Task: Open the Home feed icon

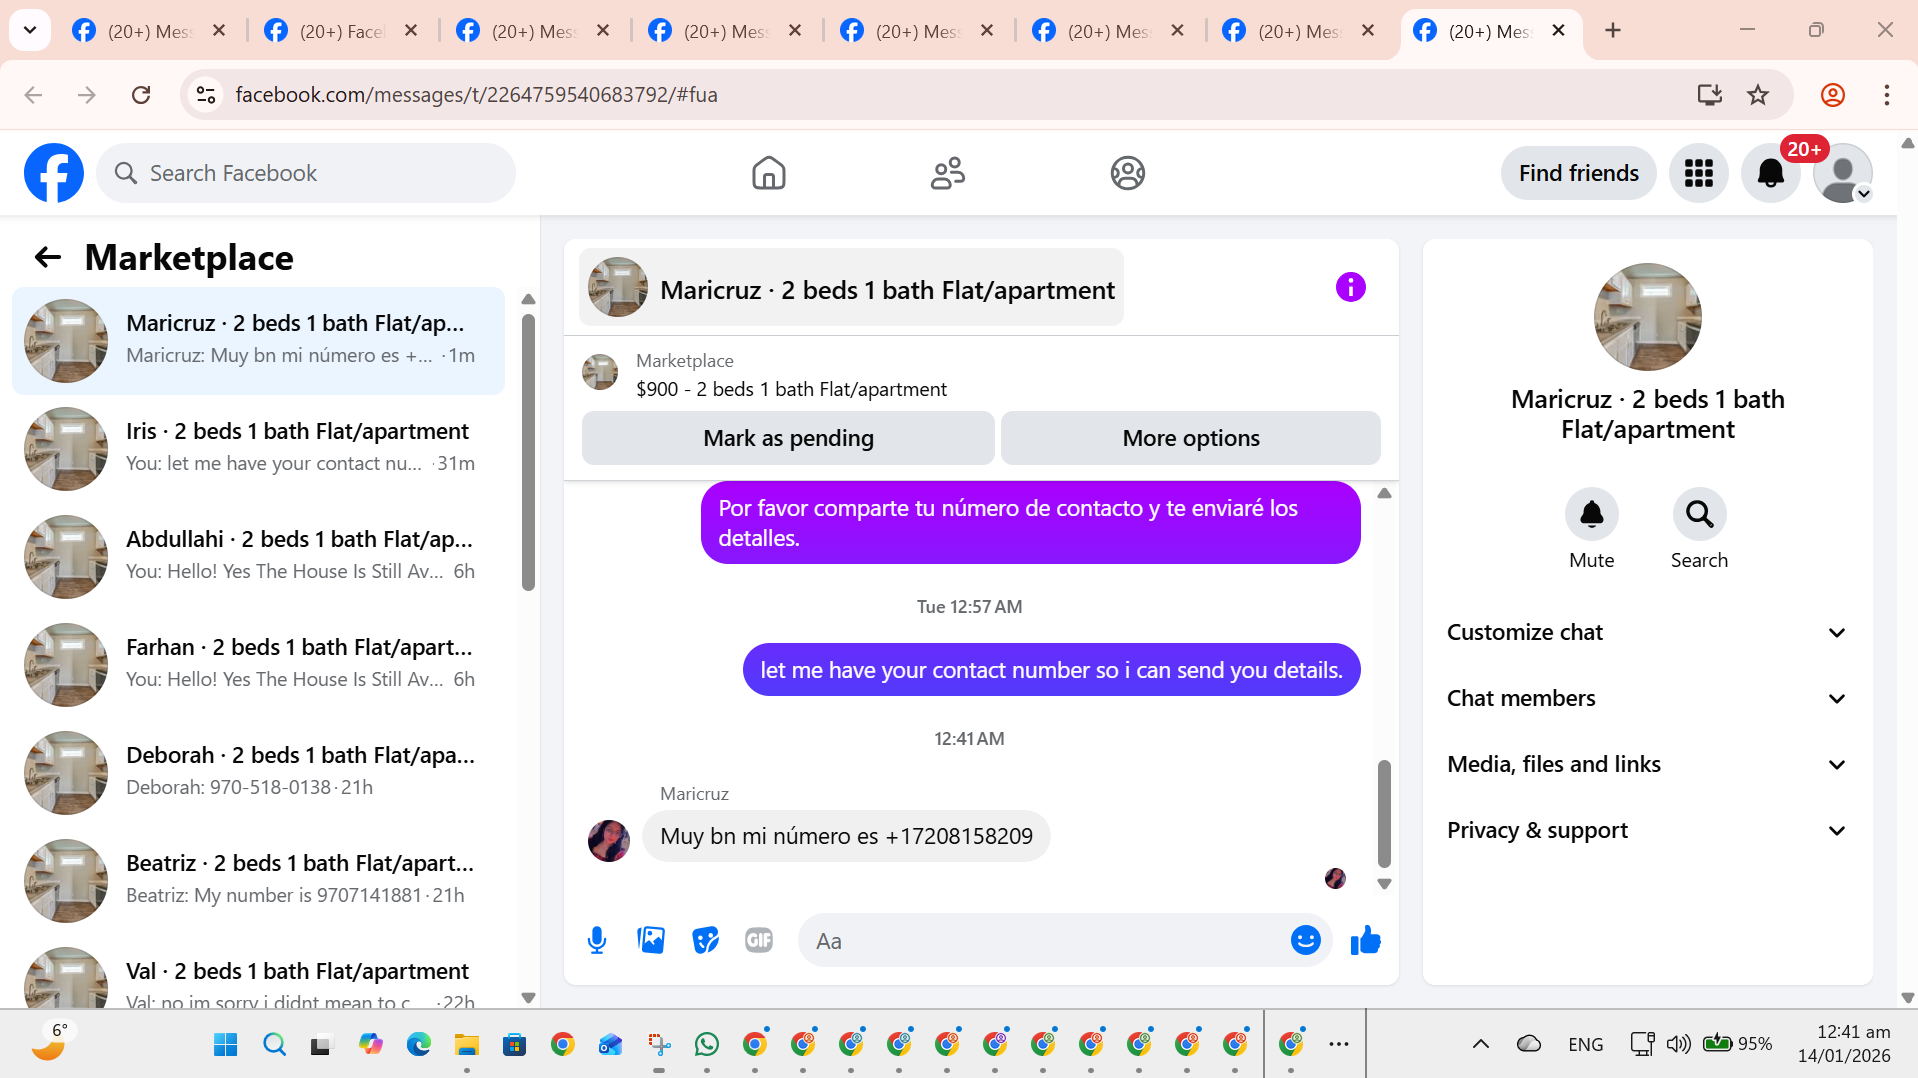Action: click(x=768, y=173)
